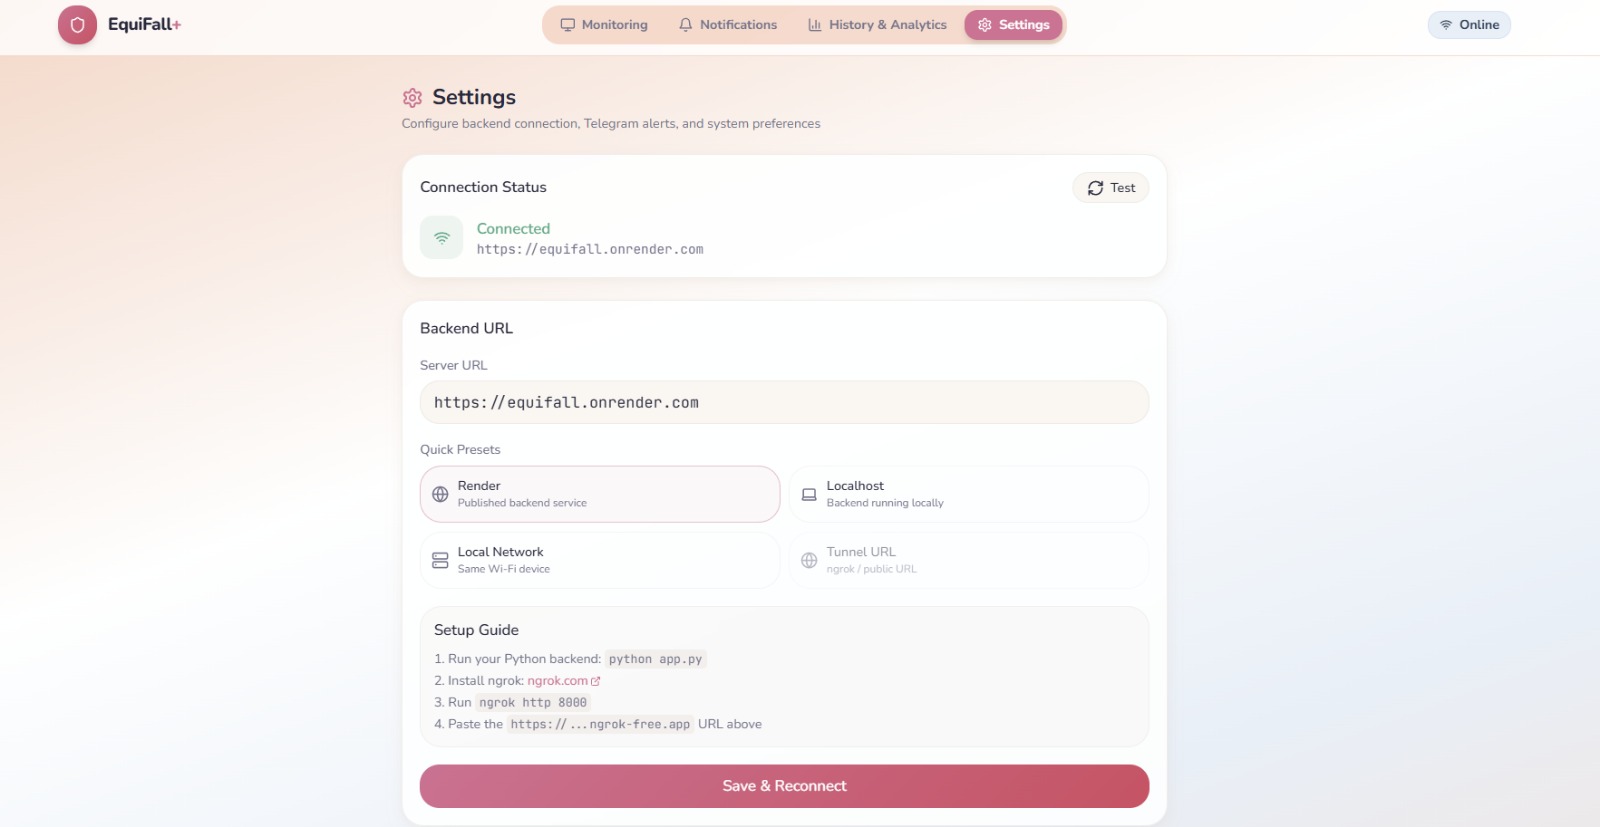Choose the Localhost quick preset
Viewport: 1600px width, 827px height.
click(968, 494)
